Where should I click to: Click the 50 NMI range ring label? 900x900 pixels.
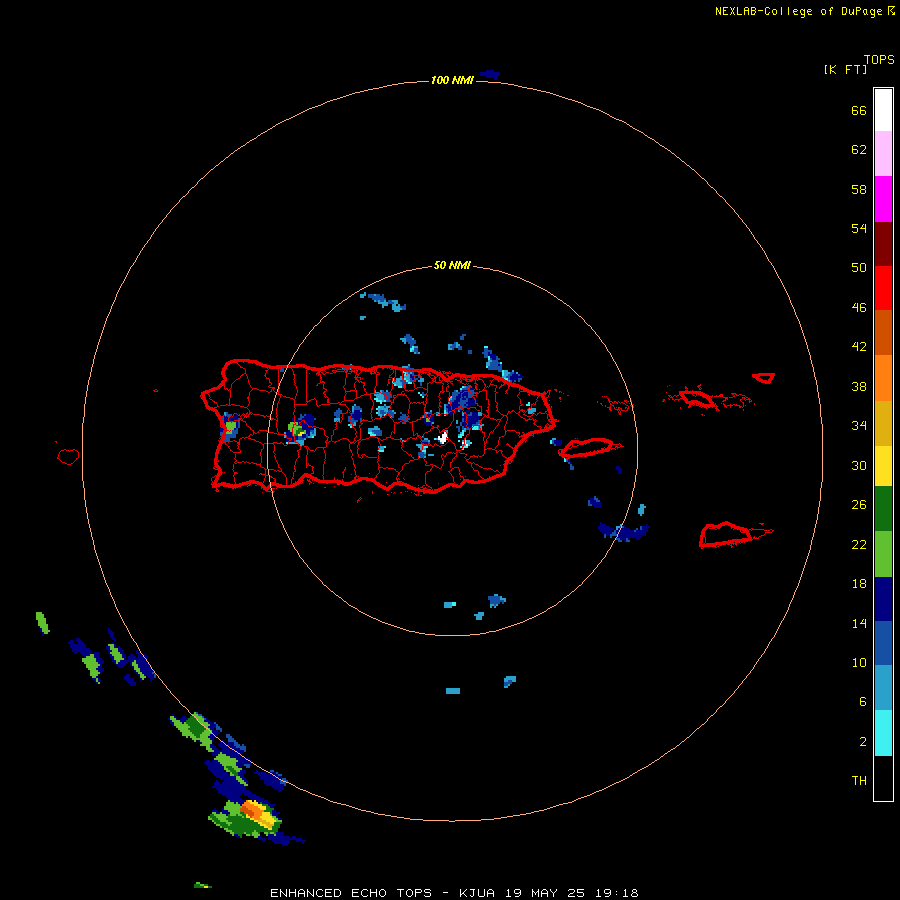pos(452,265)
